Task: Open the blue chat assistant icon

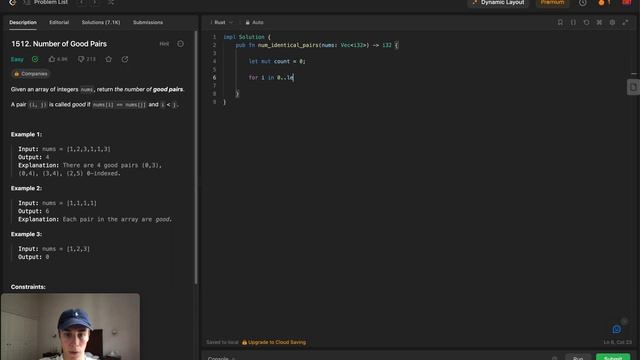Action: [x=616, y=329]
